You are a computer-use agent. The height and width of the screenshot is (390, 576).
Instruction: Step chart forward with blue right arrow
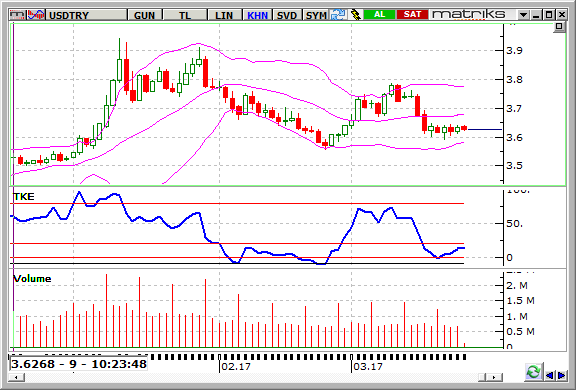click(562, 375)
